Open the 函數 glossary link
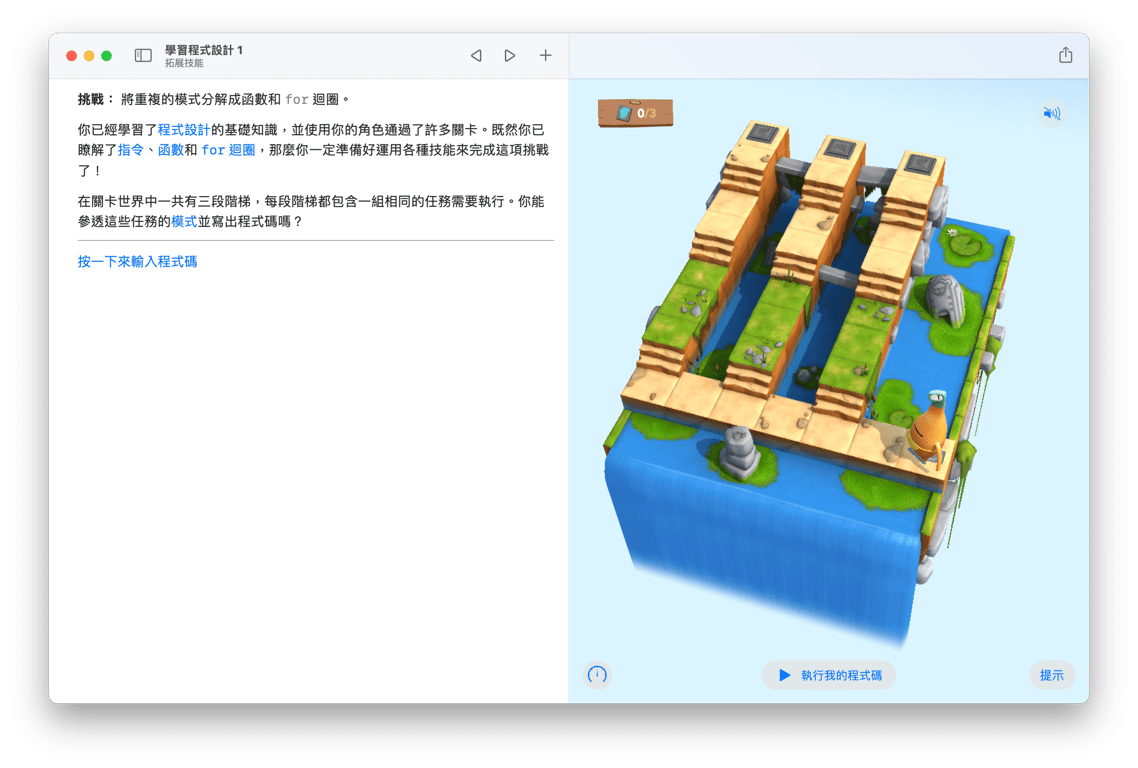Viewport: 1138px width, 768px height. tap(171, 150)
